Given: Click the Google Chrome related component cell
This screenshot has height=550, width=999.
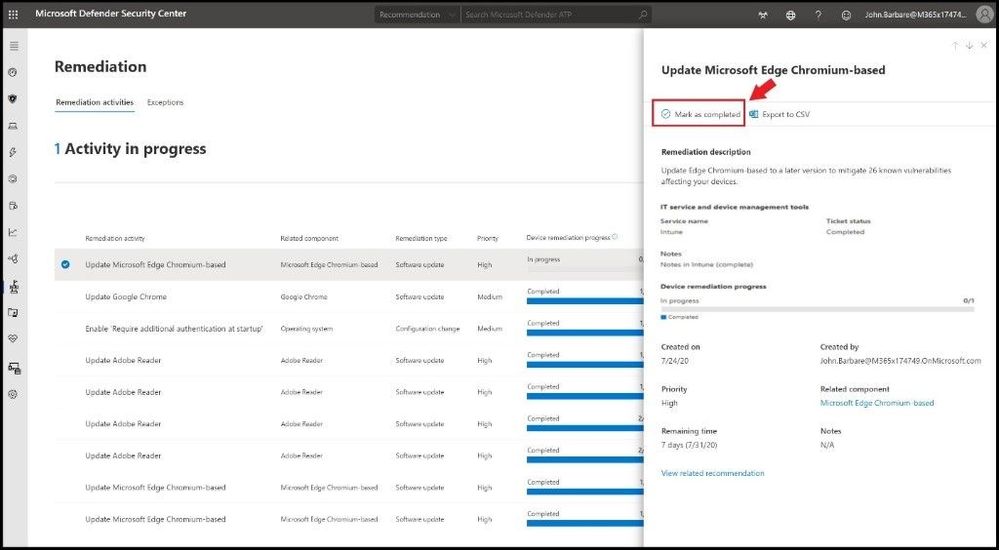Looking at the screenshot, I should click(x=303, y=297).
